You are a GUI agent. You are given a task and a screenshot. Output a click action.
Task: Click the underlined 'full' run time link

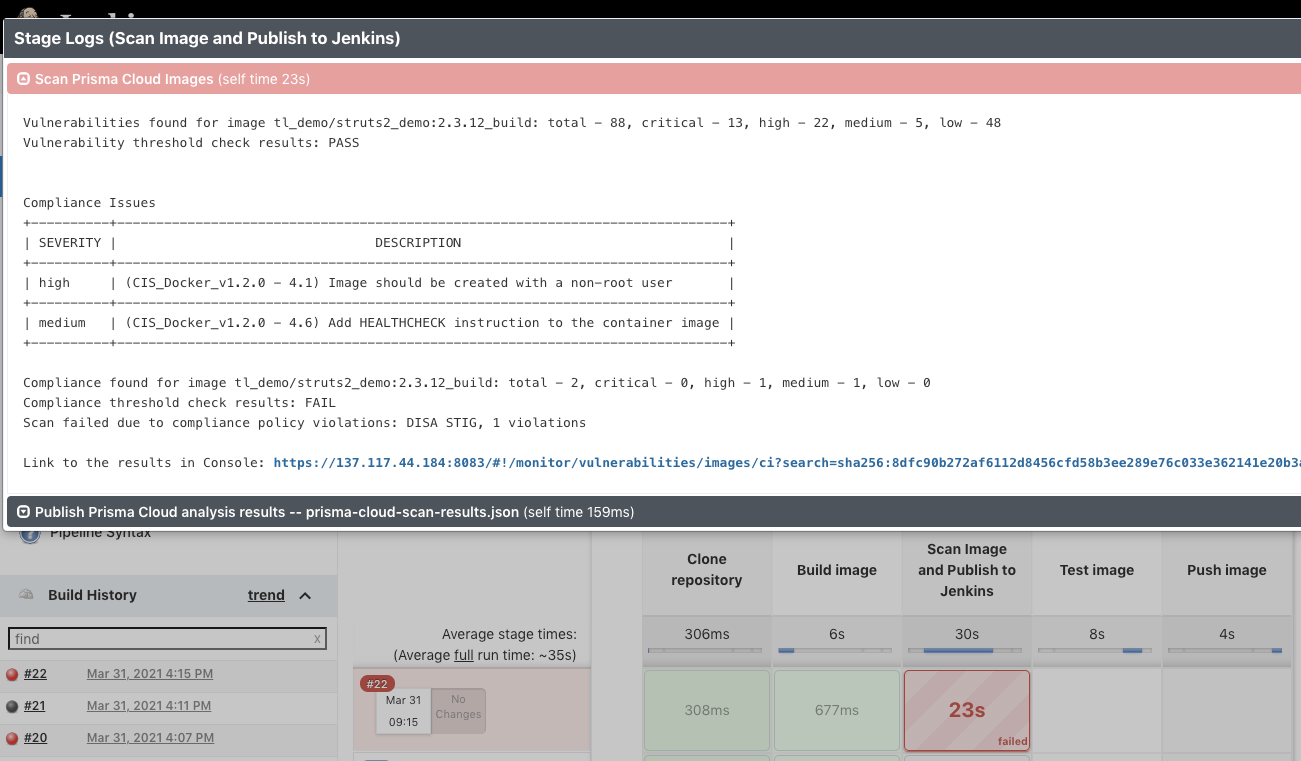coord(463,655)
